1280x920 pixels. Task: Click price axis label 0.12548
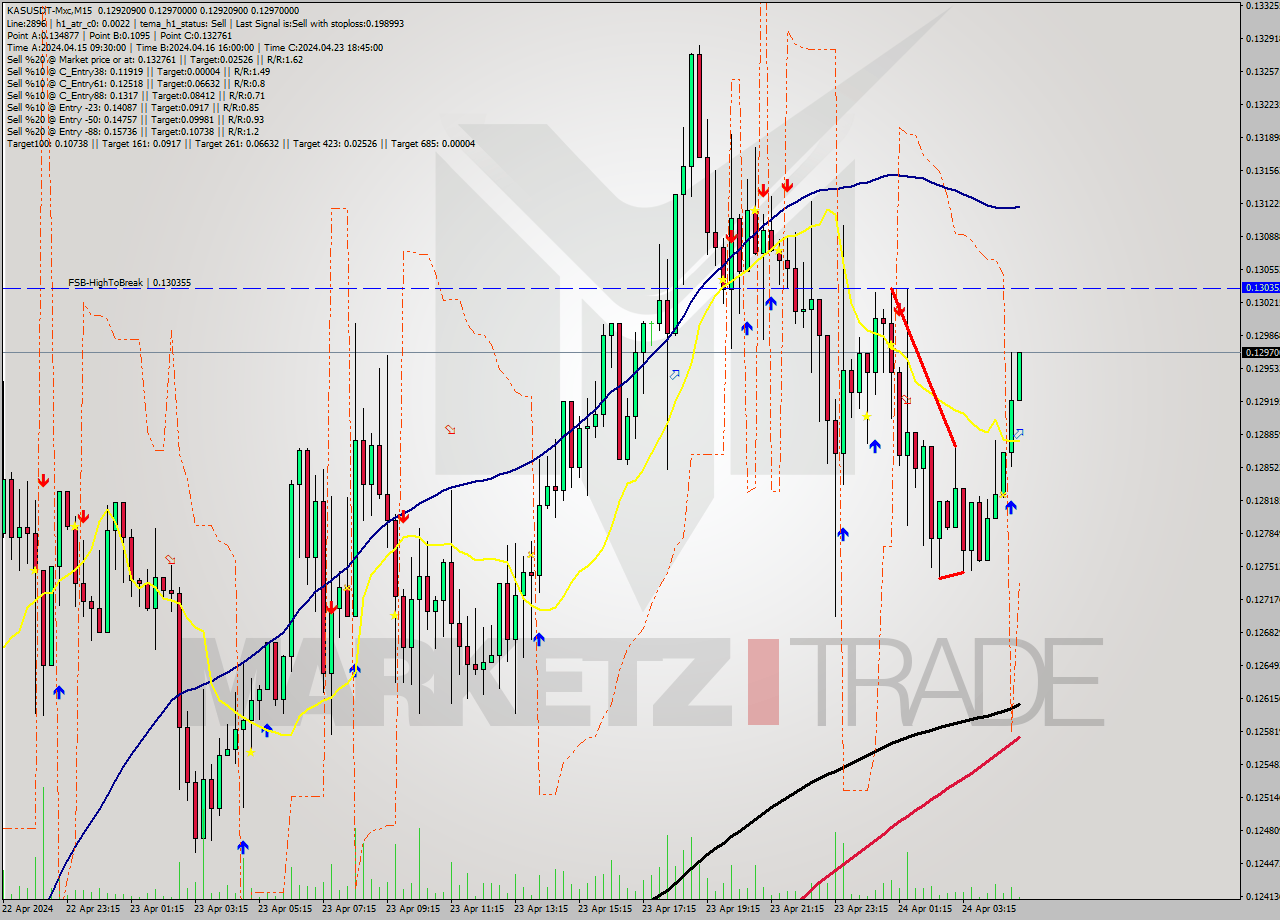click(1261, 764)
